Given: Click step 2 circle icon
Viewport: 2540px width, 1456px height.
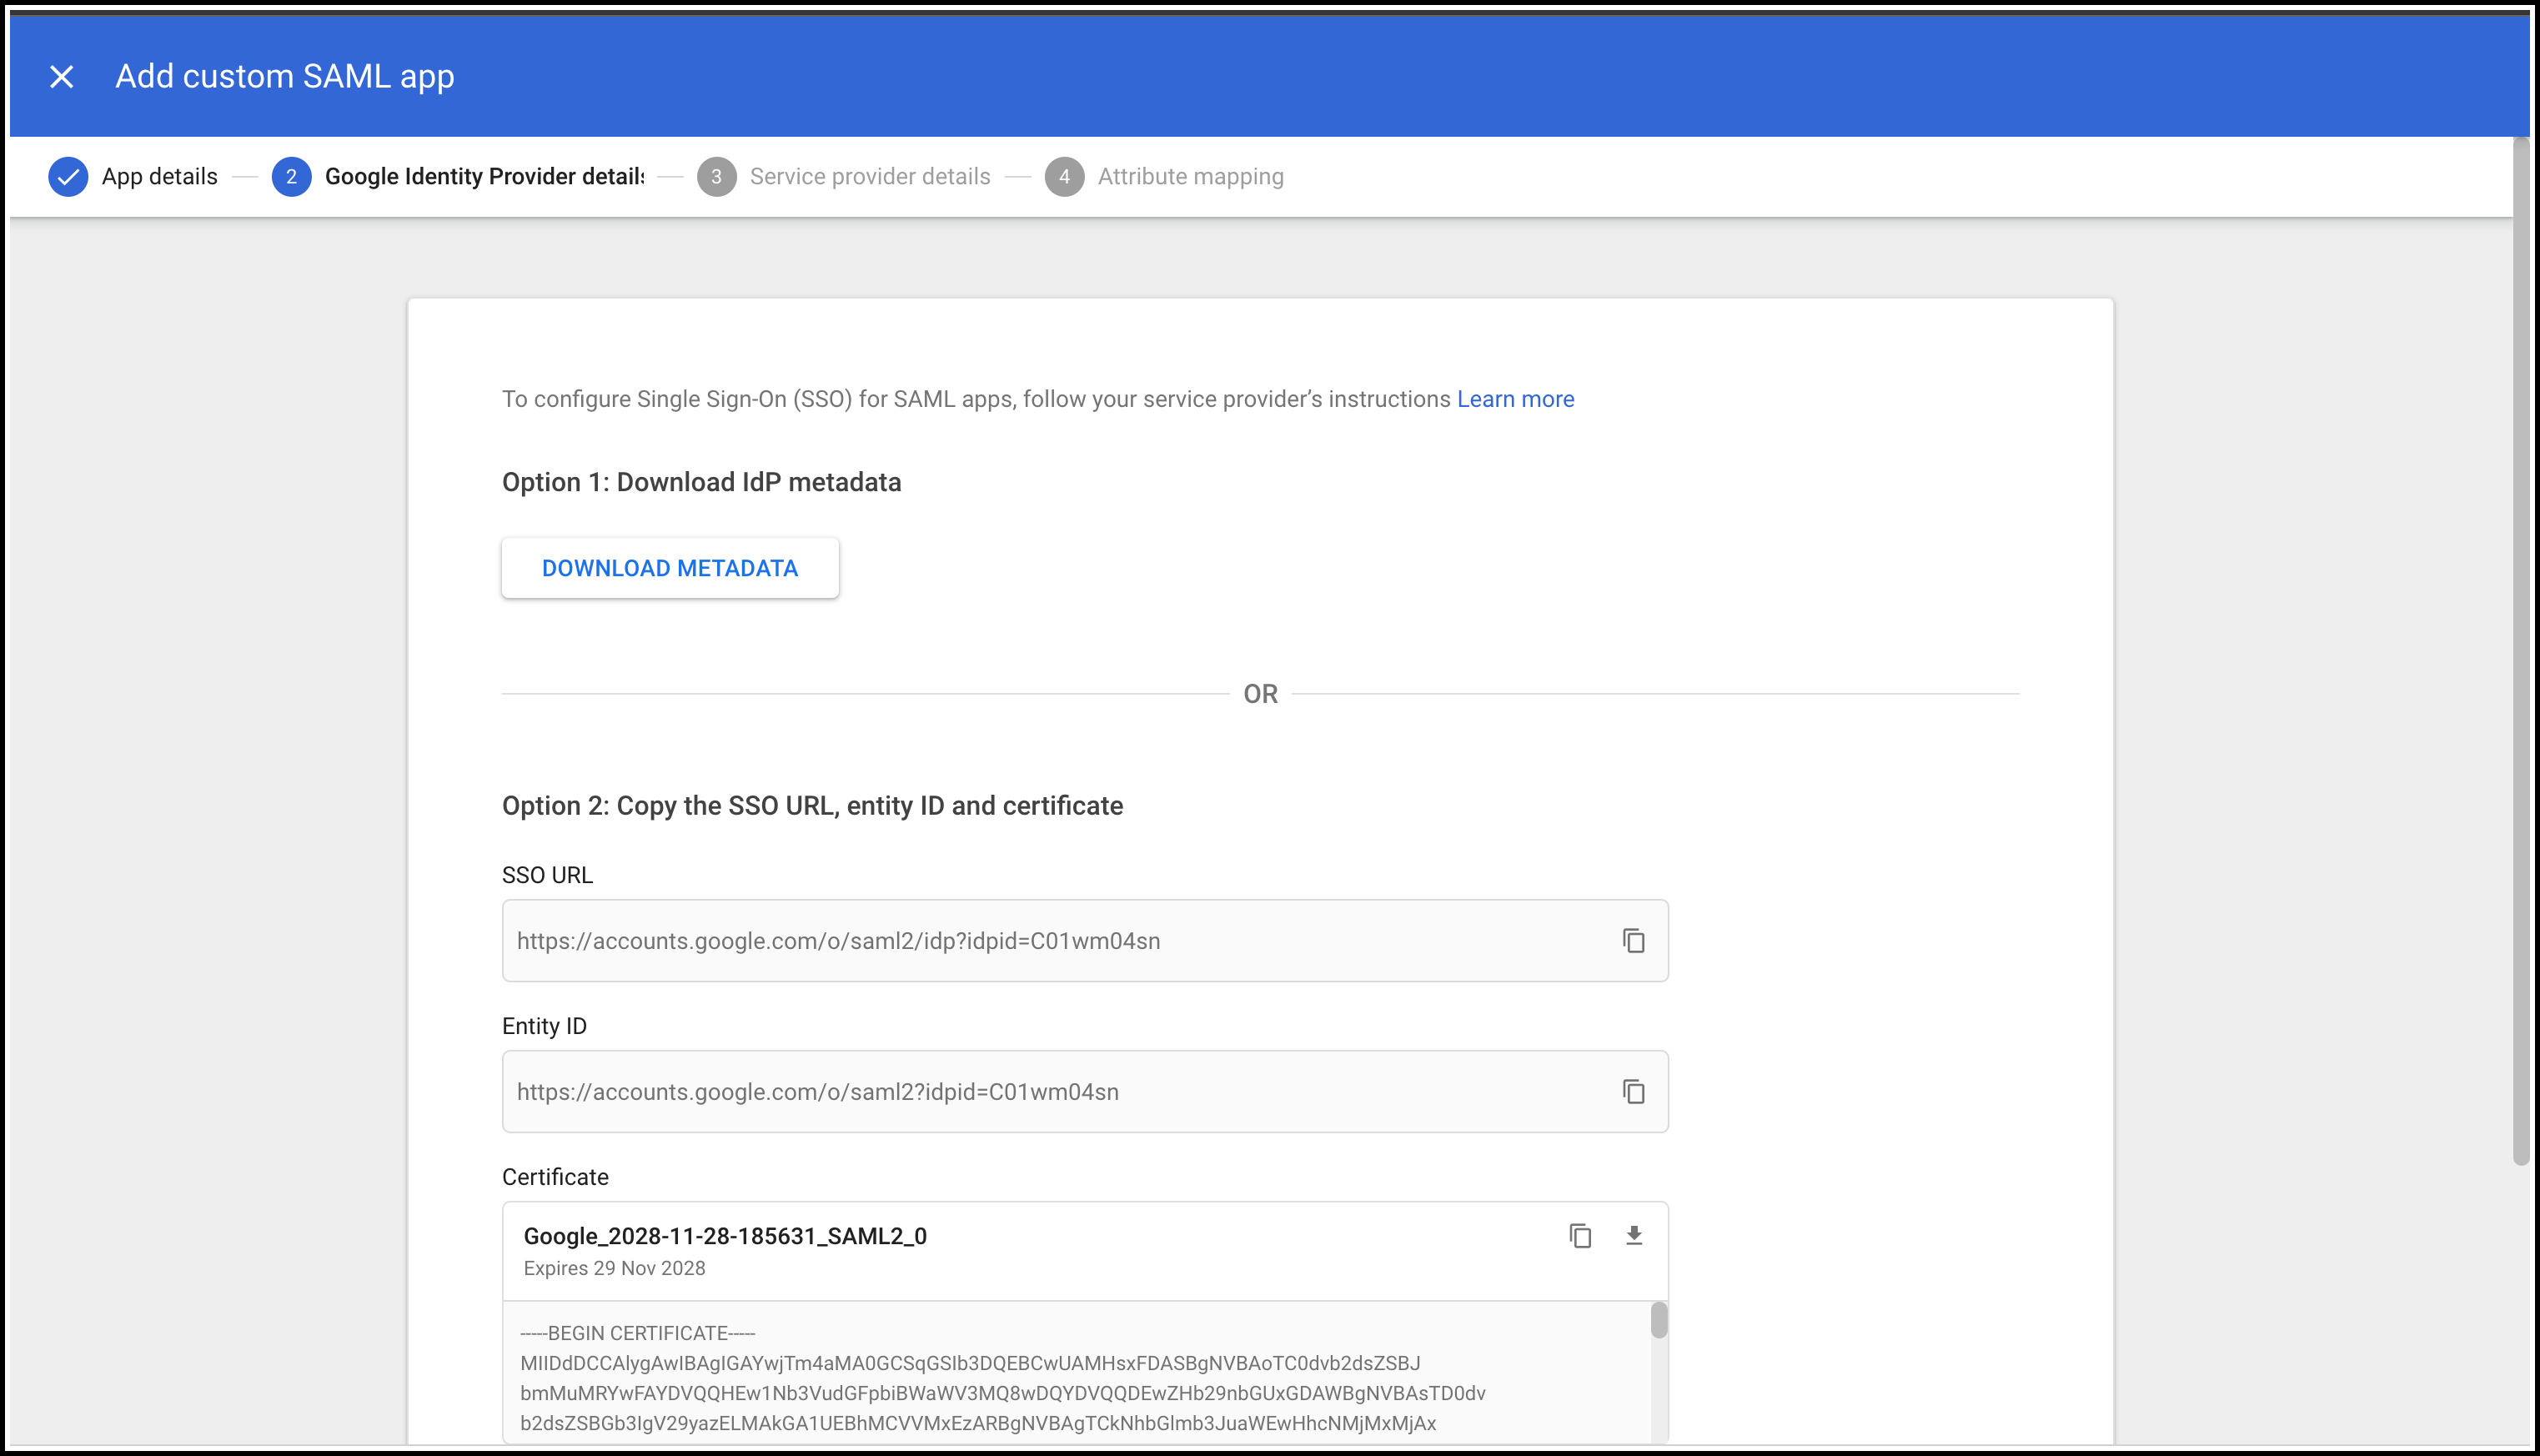Looking at the screenshot, I should [x=291, y=177].
